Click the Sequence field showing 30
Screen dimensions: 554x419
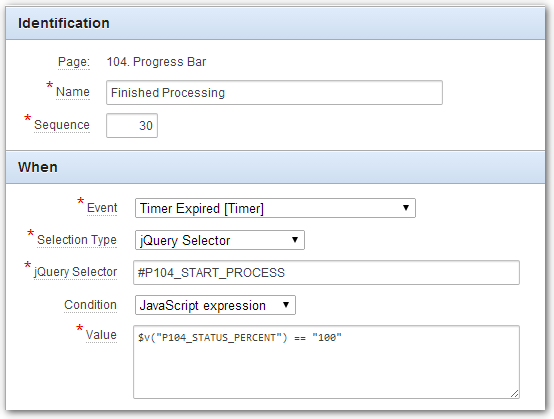132,125
